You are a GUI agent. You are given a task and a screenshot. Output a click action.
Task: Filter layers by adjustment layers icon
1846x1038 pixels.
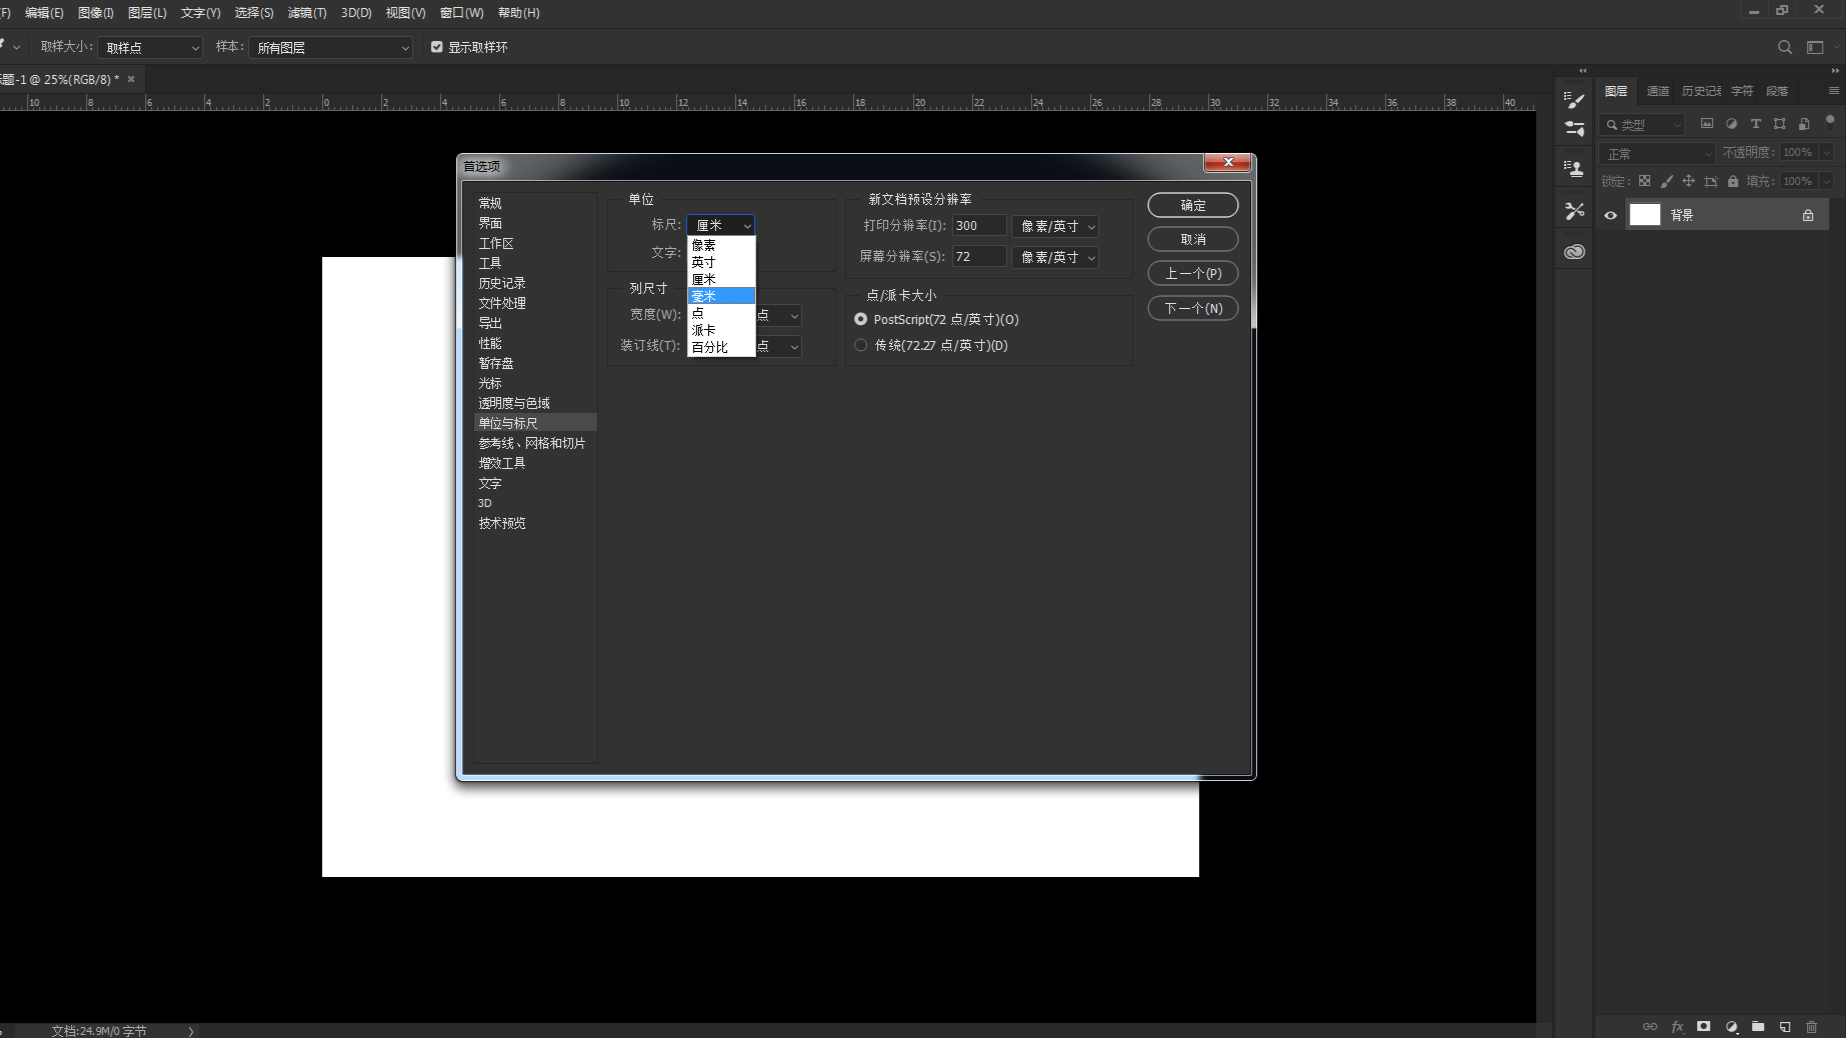pyautogui.click(x=1731, y=124)
